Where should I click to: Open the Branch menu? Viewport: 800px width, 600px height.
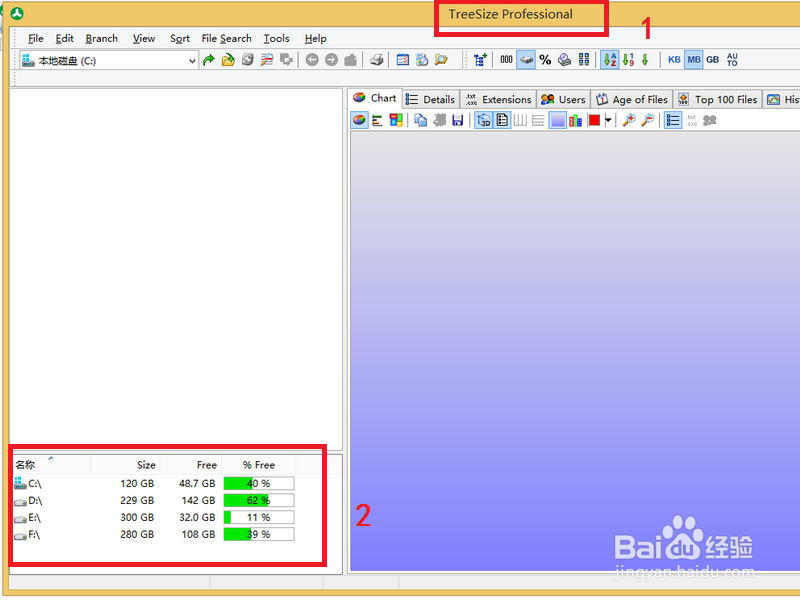click(102, 39)
